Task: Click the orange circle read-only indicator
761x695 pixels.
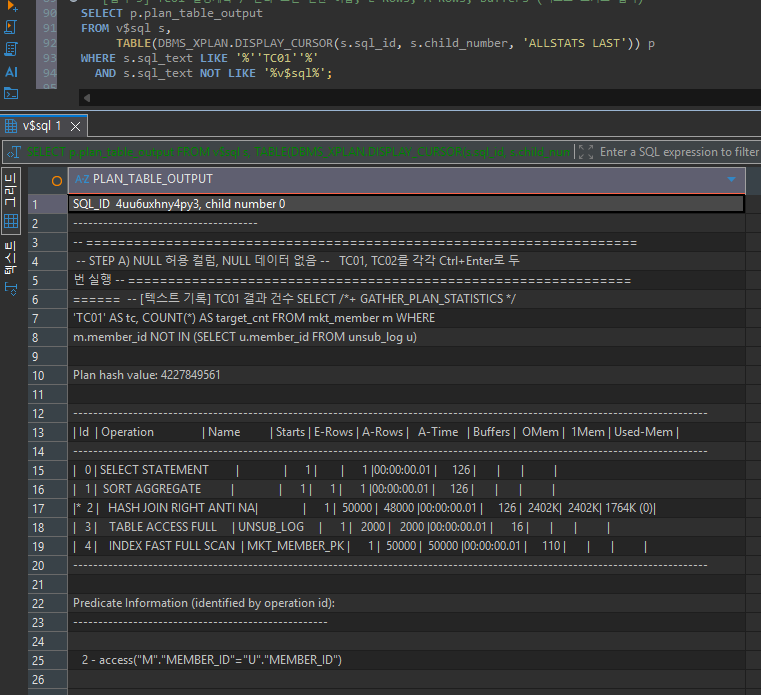Action: [57, 181]
